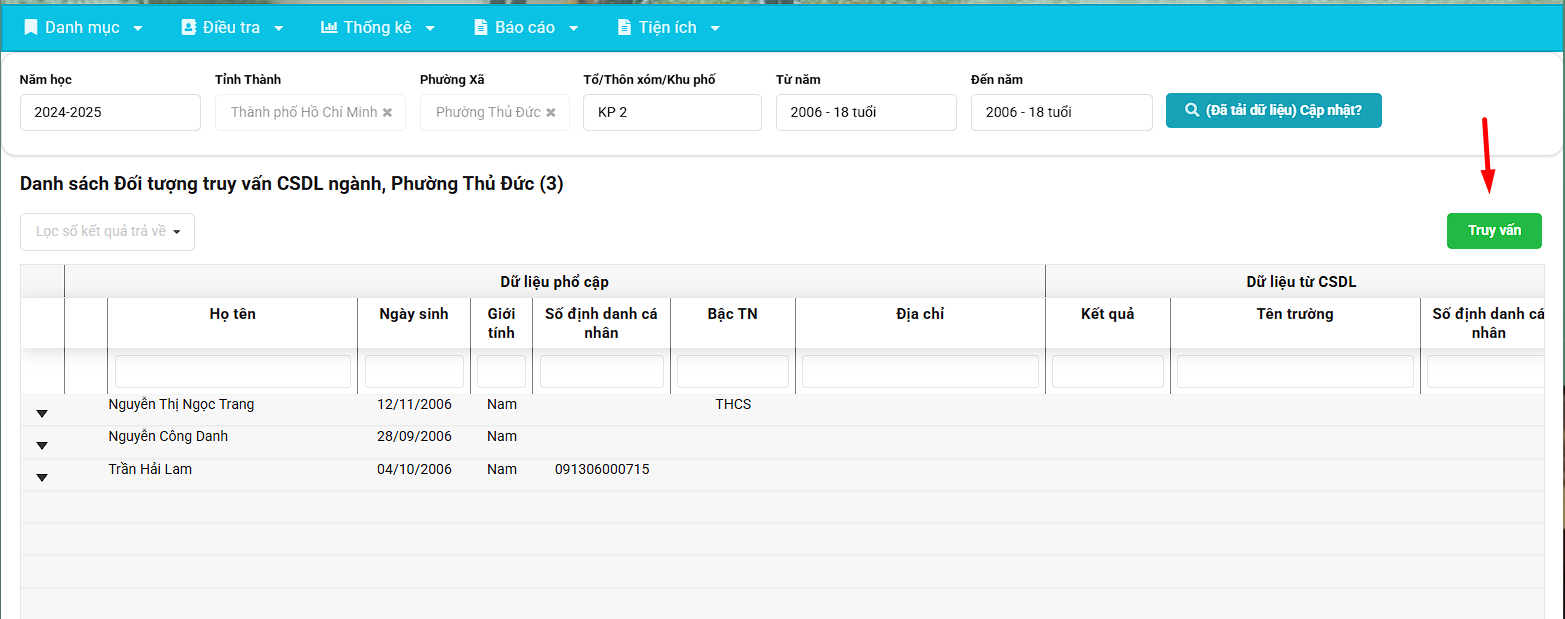Expand row for Nguyễn Thị Ngọc Trang
Viewport: 1565px width, 619px height.
pos(42,413)
